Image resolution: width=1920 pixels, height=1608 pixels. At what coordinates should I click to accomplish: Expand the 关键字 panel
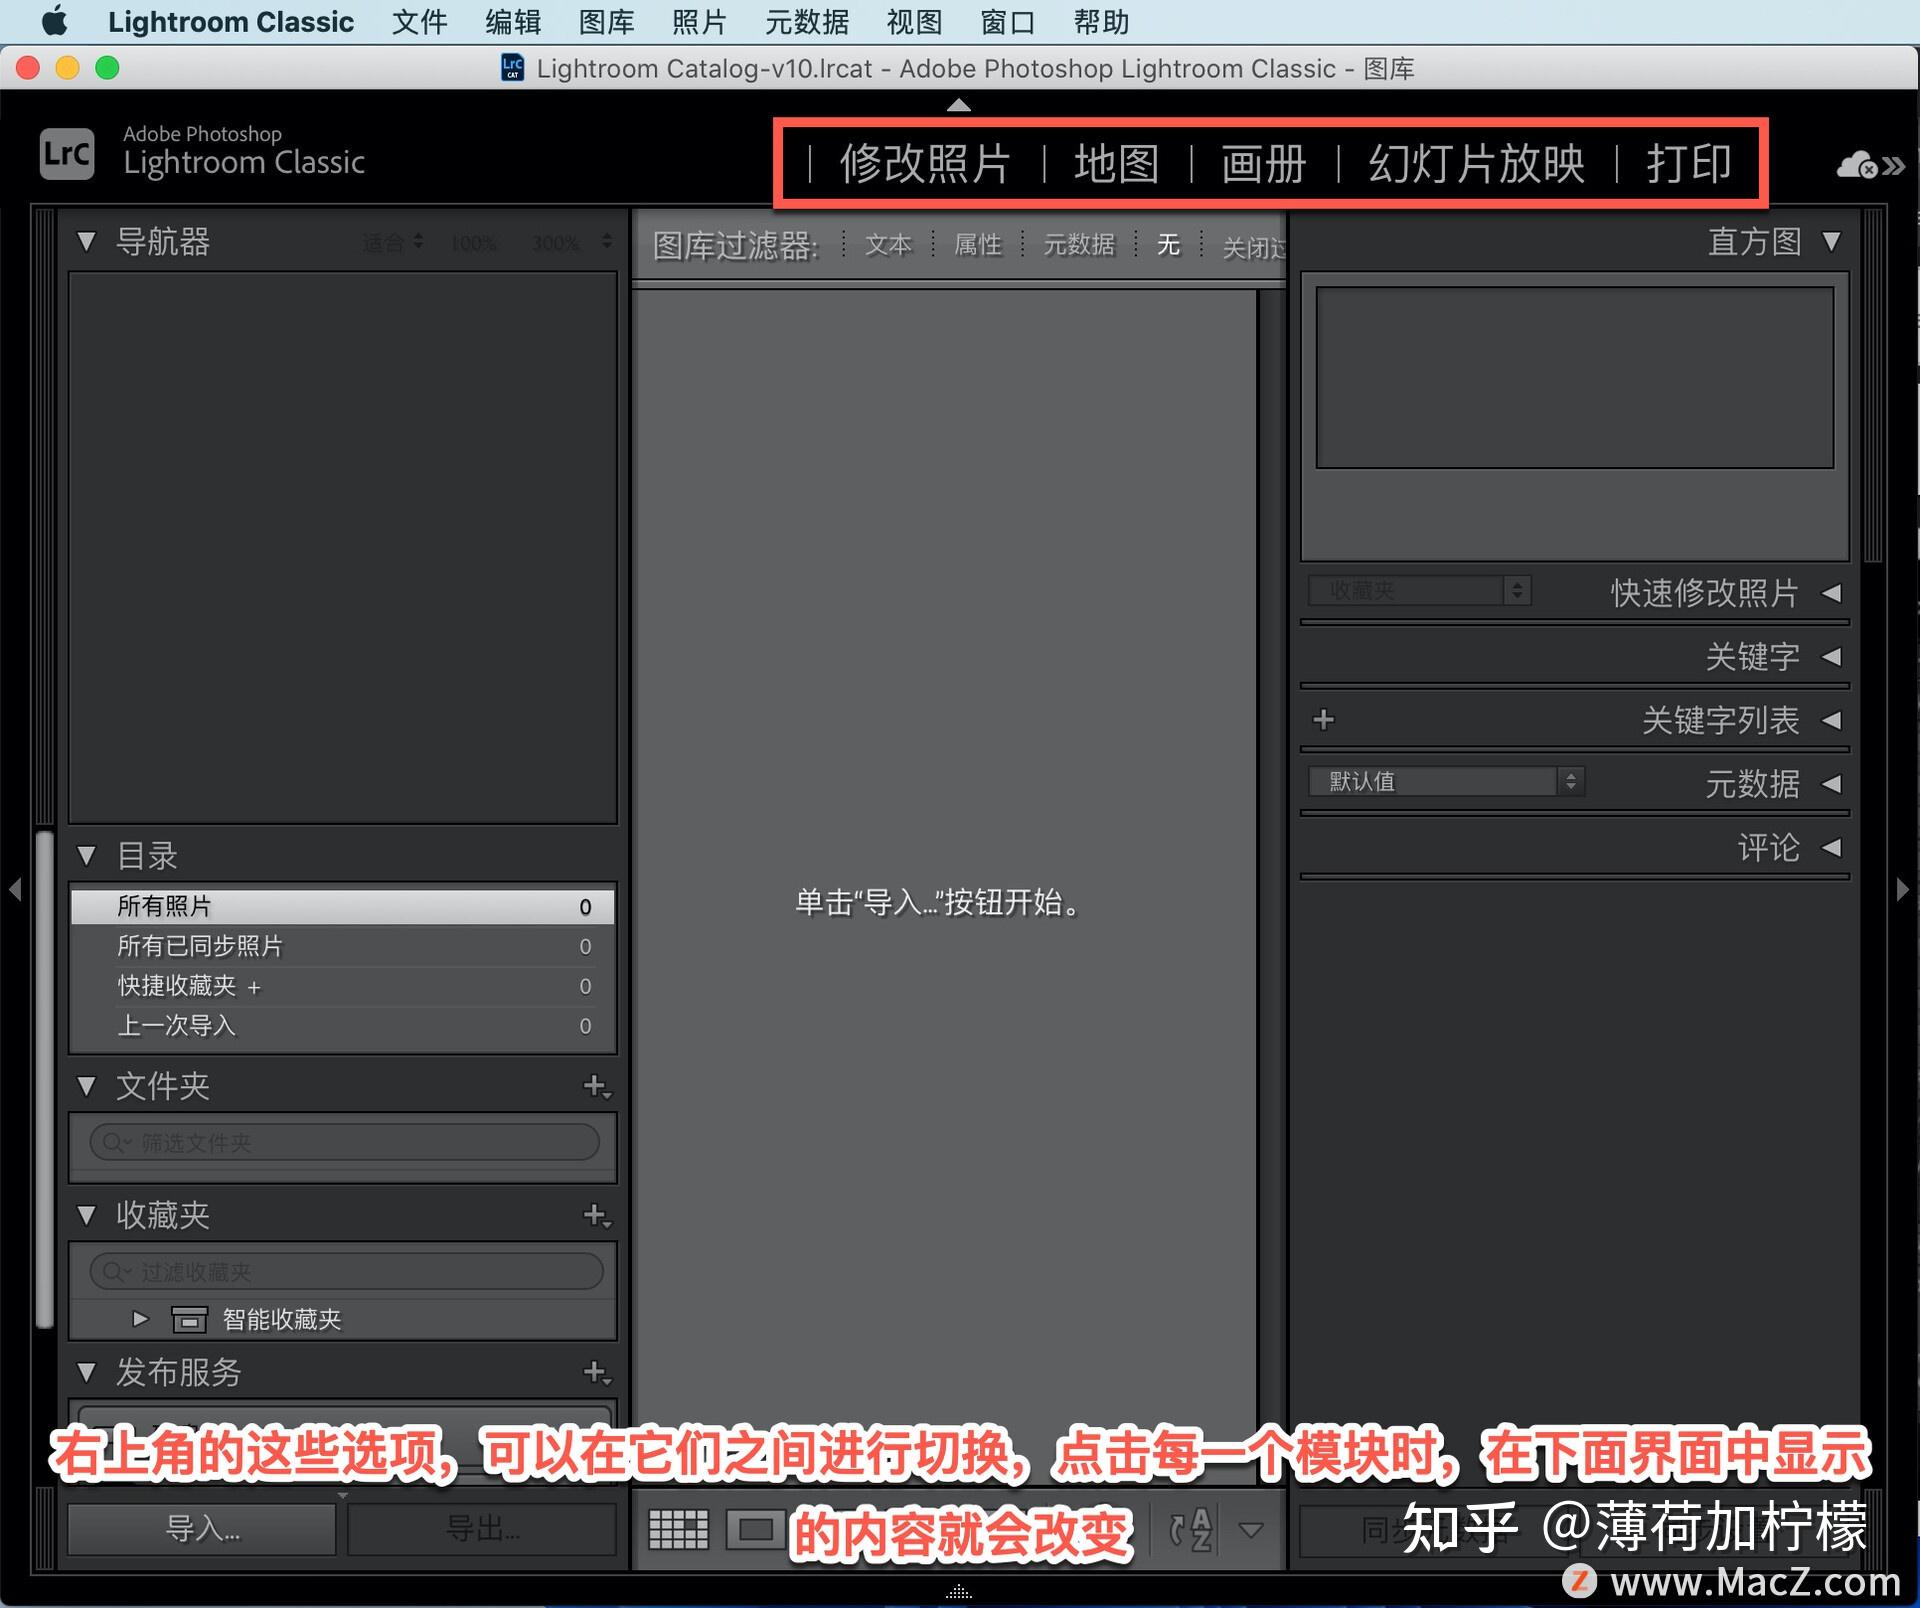1831,657
